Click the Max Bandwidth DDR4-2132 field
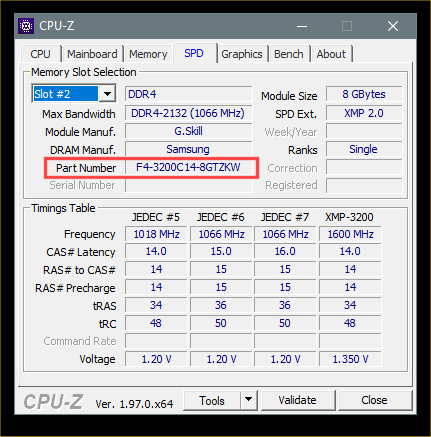Image resolution: width=431 pixels, height=437 pixels. [x=188, y=113]
